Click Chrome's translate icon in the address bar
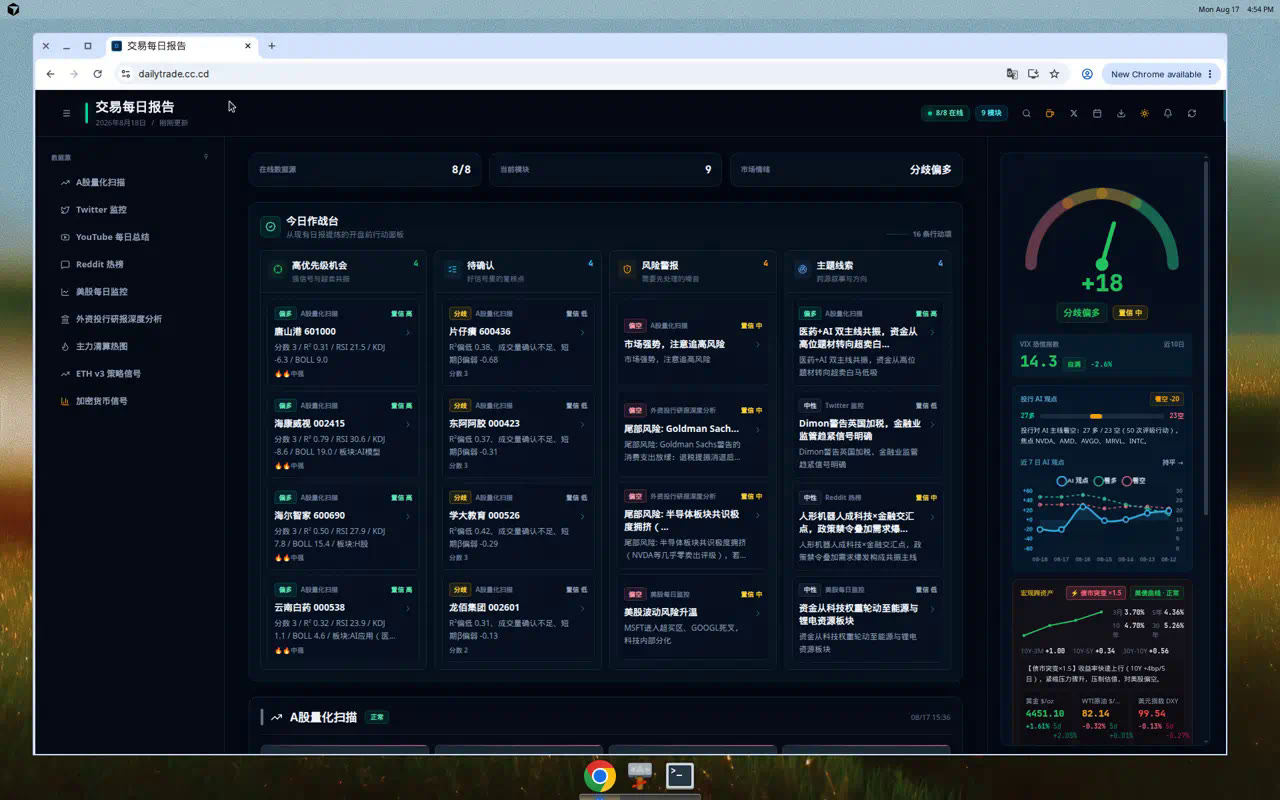1280x800 pixels. (1012, 74)
